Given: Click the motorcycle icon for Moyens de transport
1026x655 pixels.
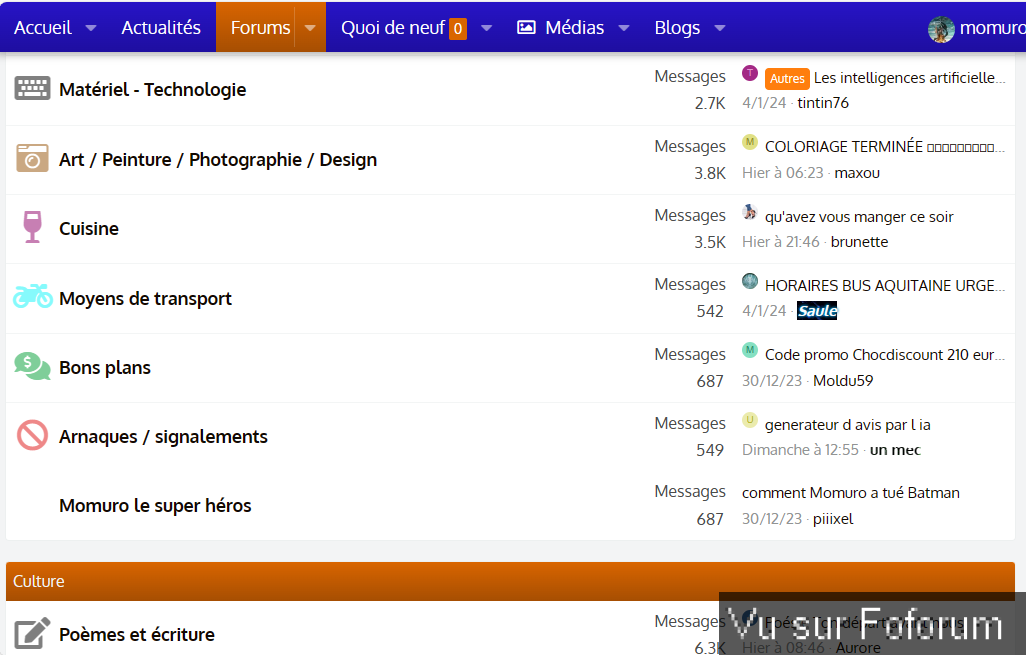Looking at the screenshot, I should (x=32, y=297).
